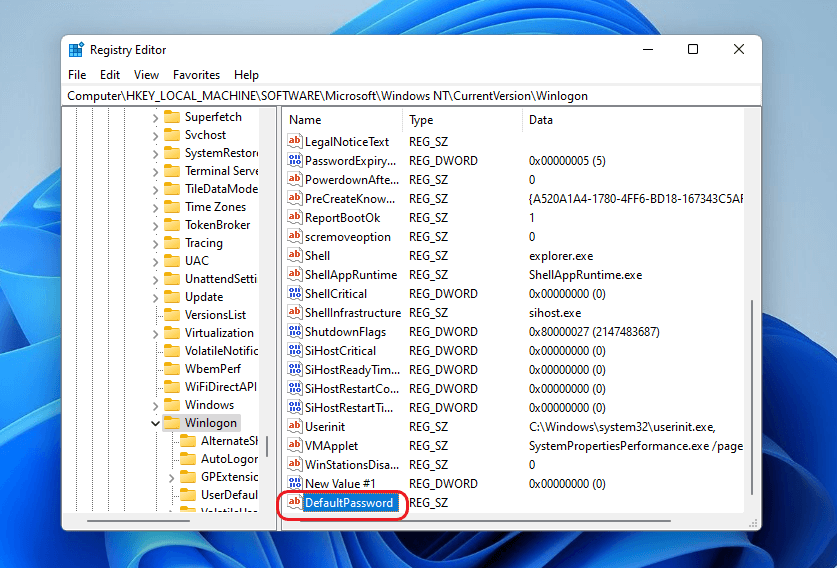Click the DWORD icon beside SiHostCritical

[x=295, y=350]
